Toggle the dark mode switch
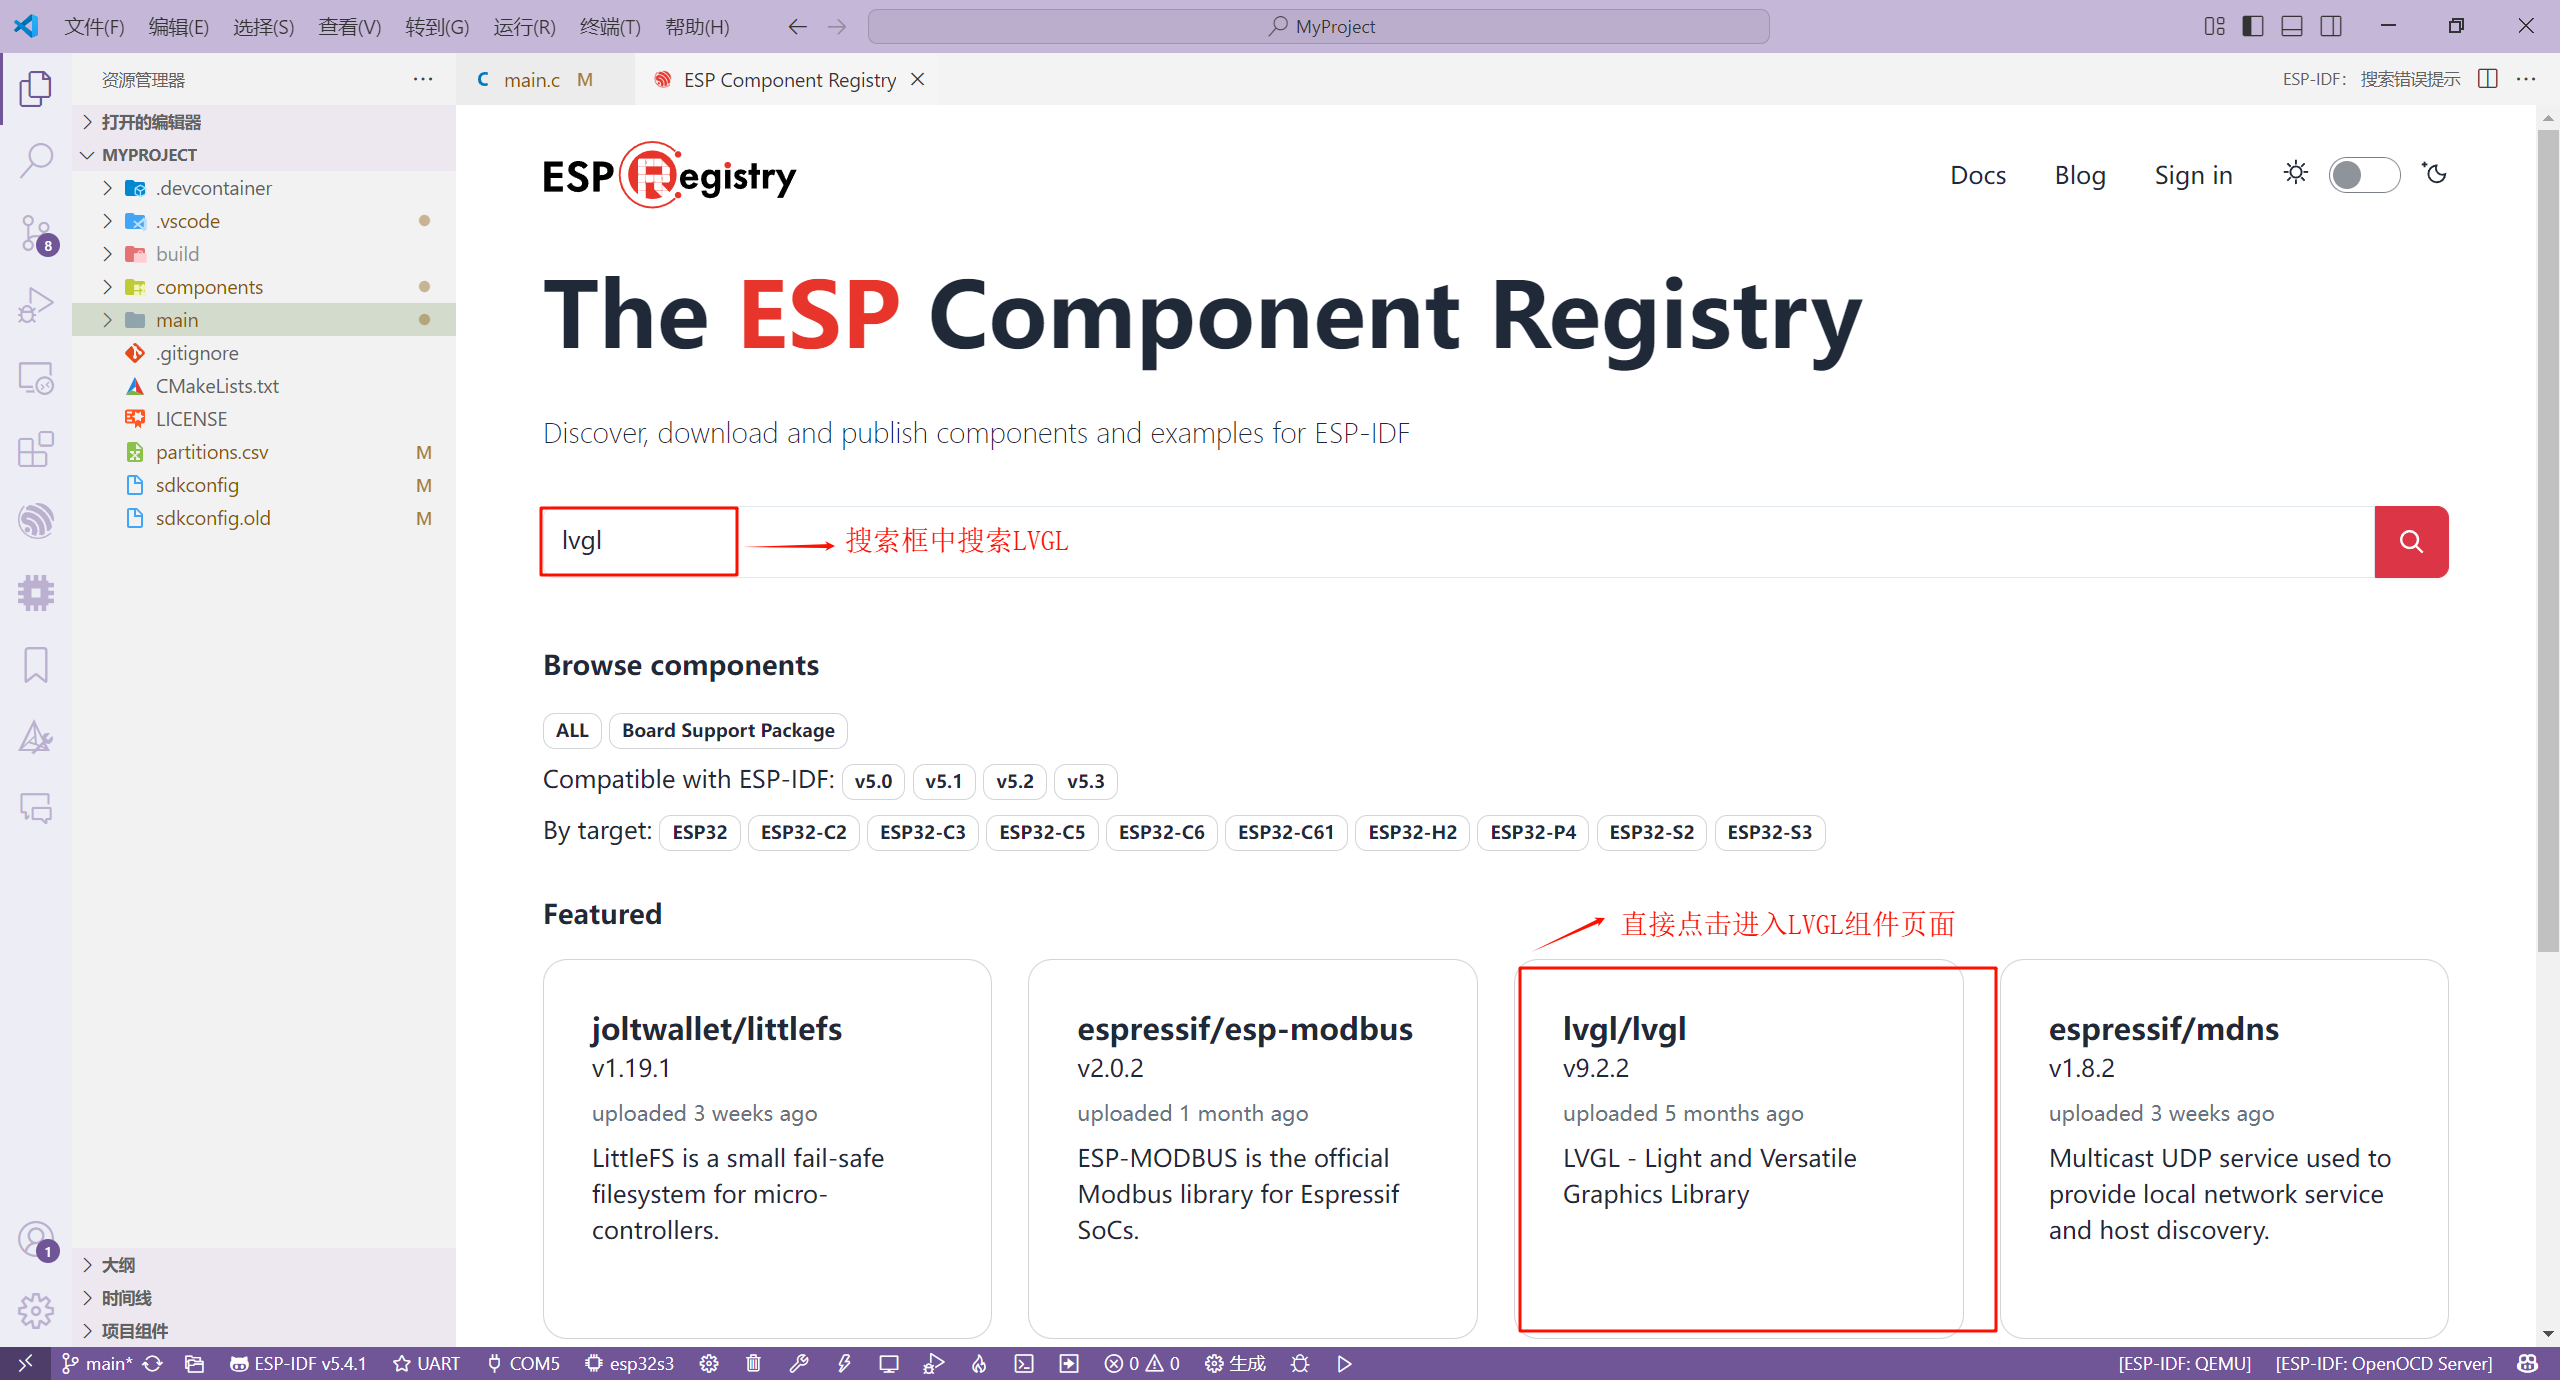This screenshot has height=1380, width=2560. (2363, 175)
